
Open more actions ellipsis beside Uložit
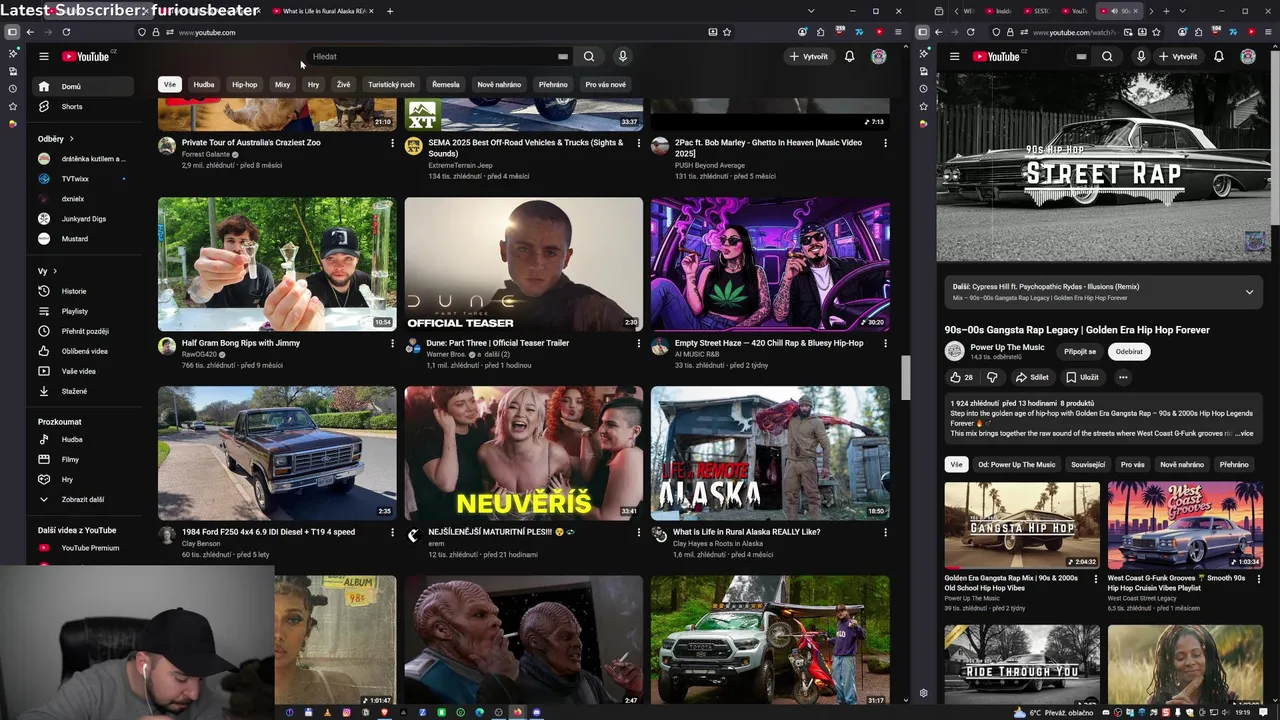click(1123, 377)
